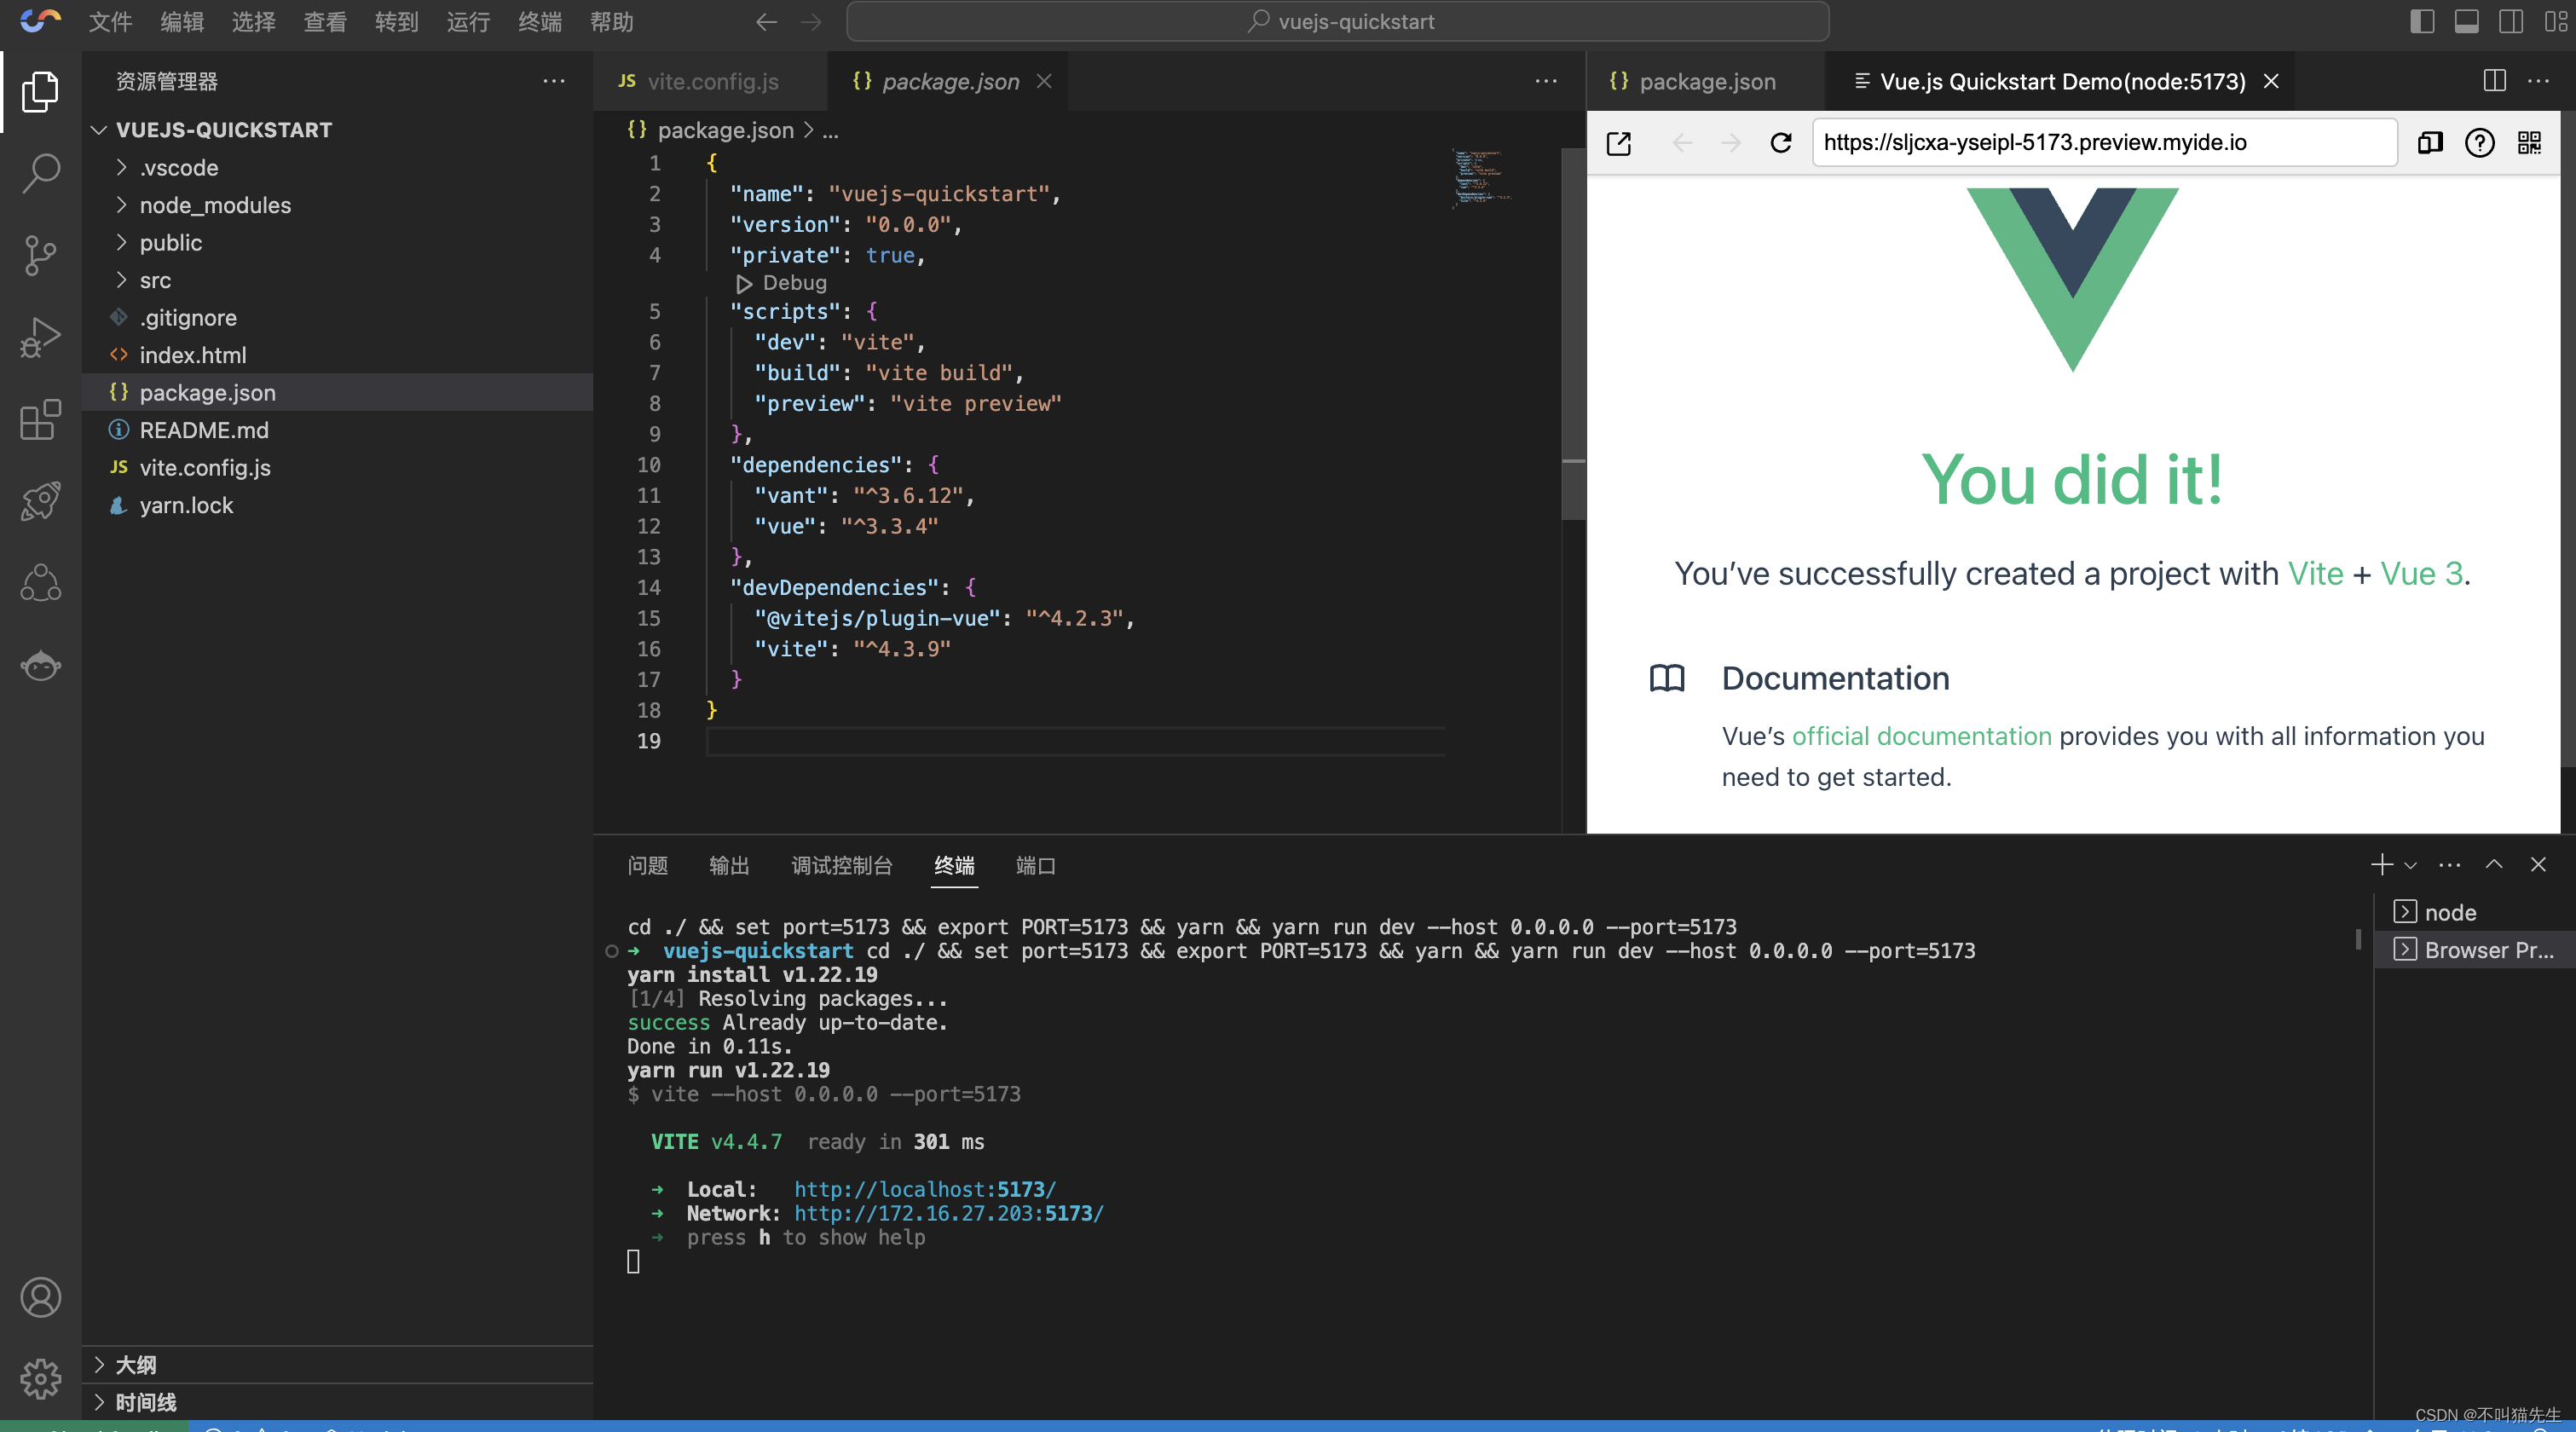Open localhost:5173 link in terminal
Image resolution: width=2576 pixels, height=1432 pixels.
tap(925, 1189)
